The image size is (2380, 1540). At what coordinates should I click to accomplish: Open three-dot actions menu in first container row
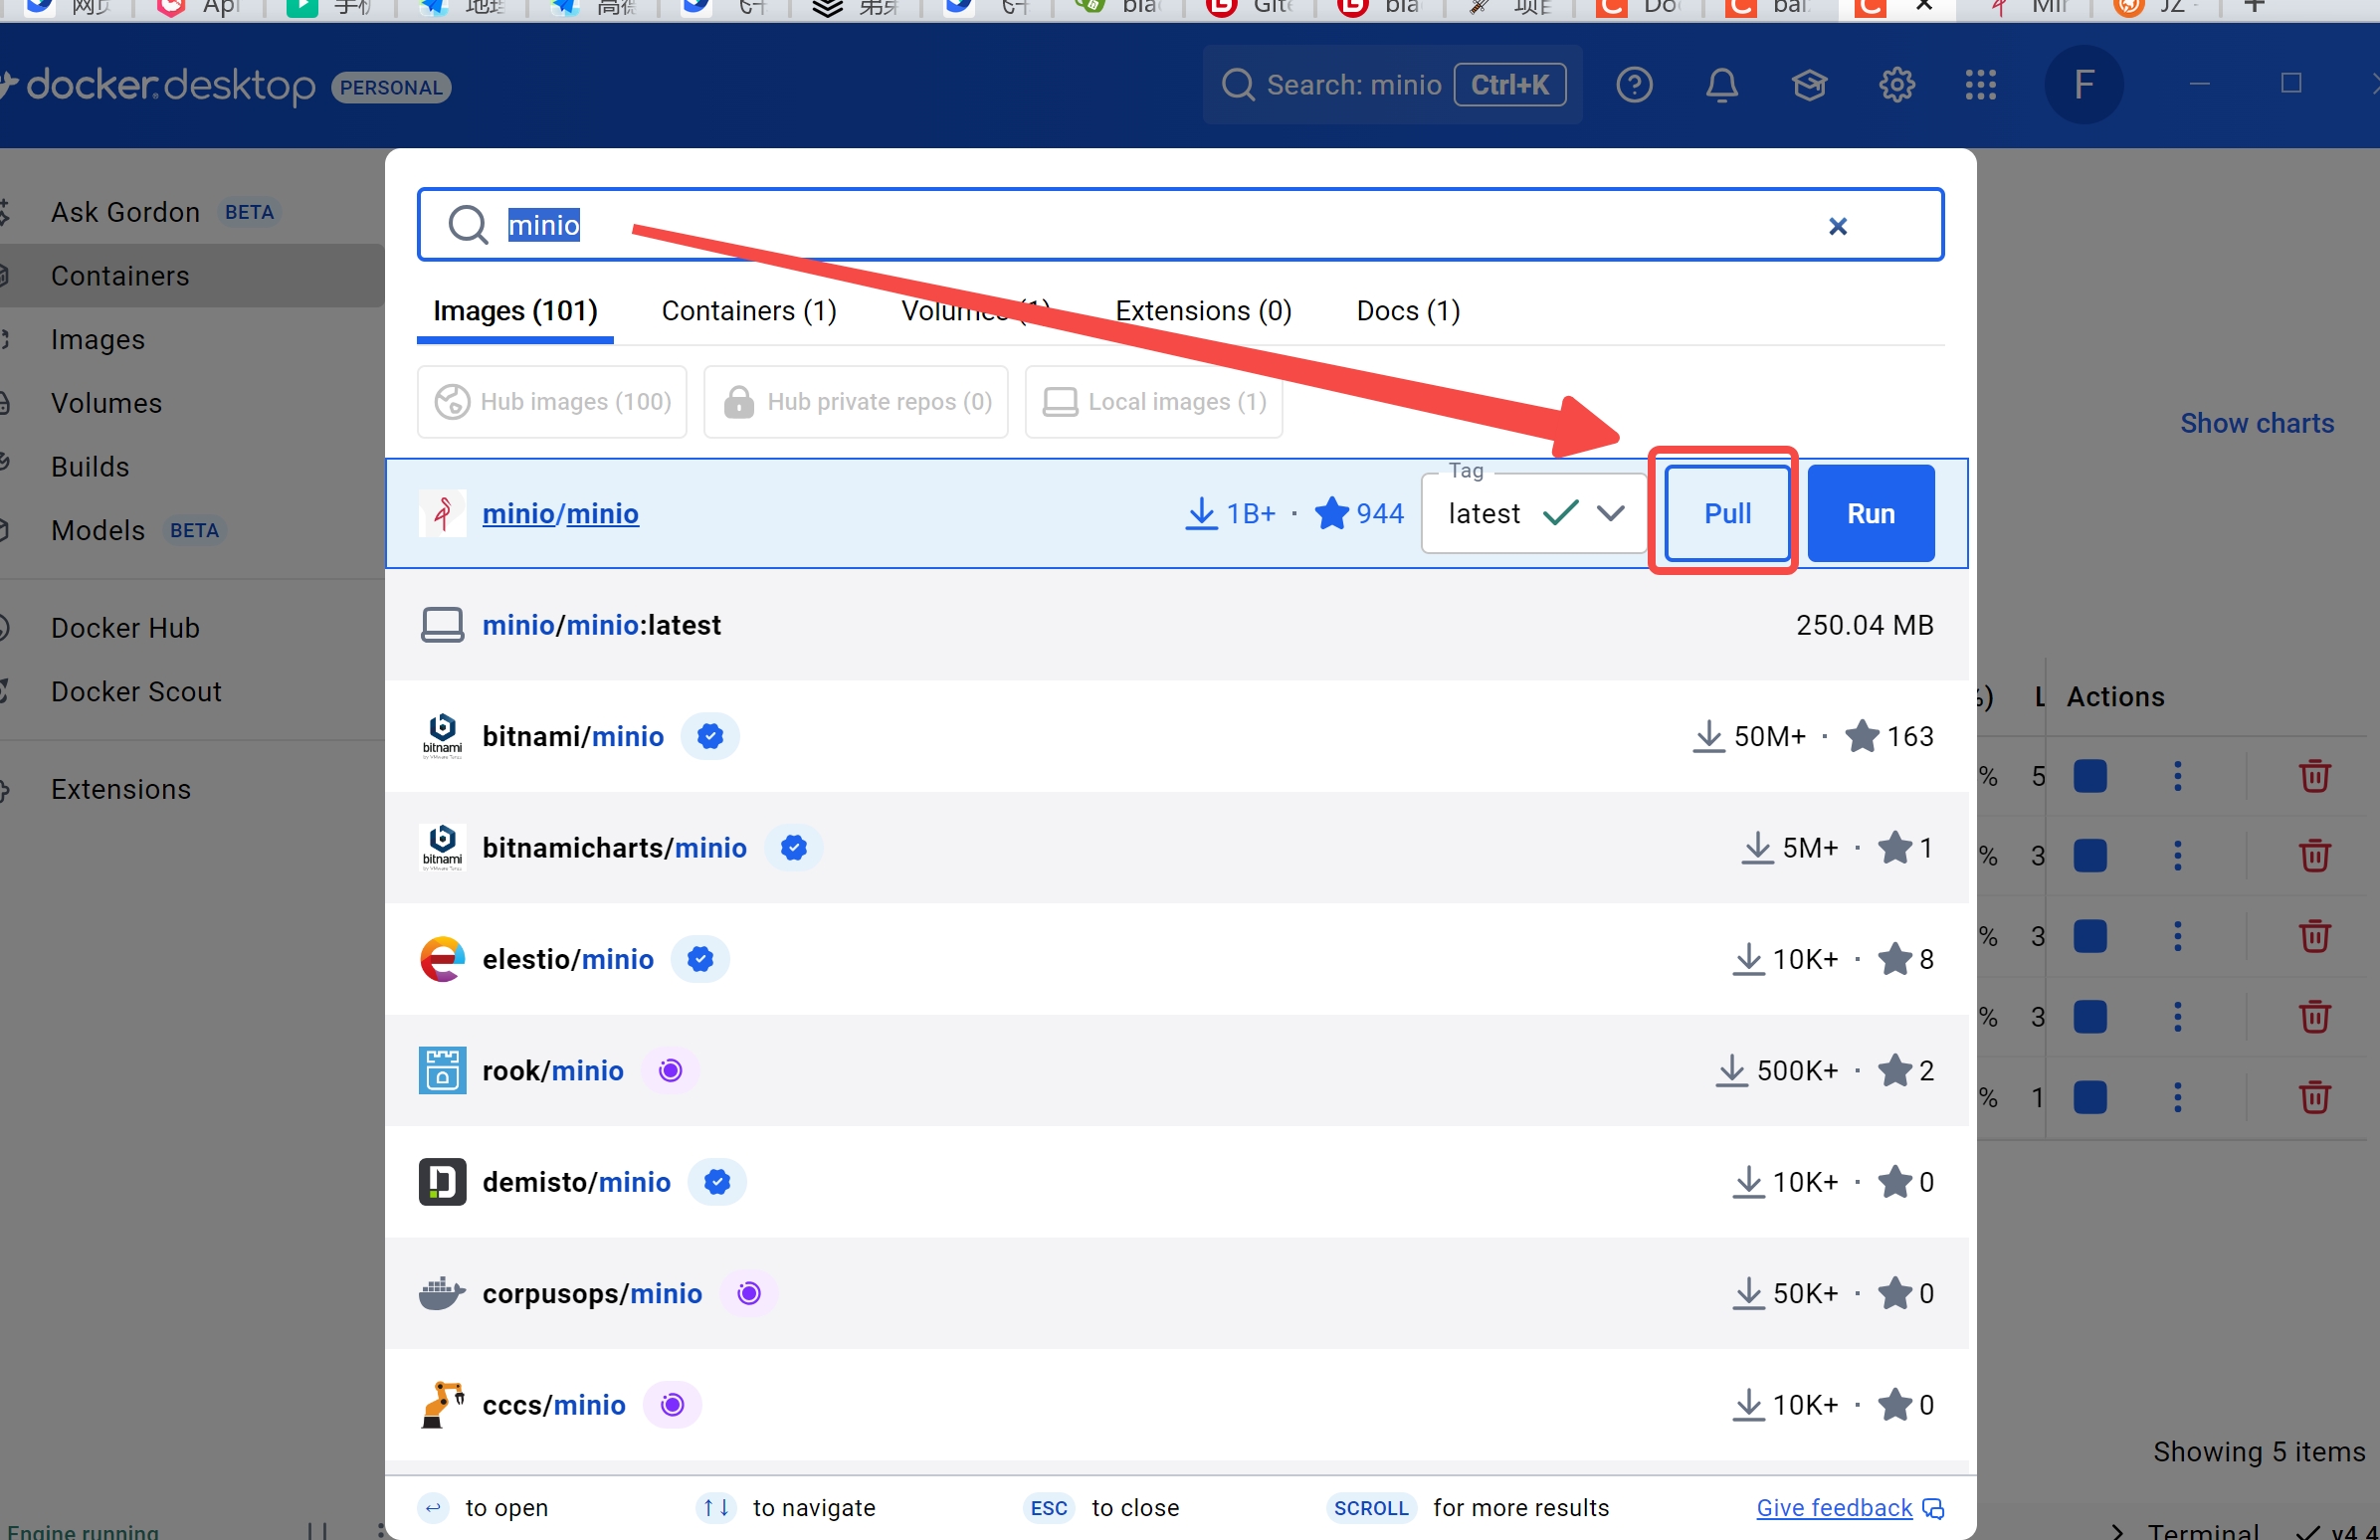click(x=2177, y=776)
